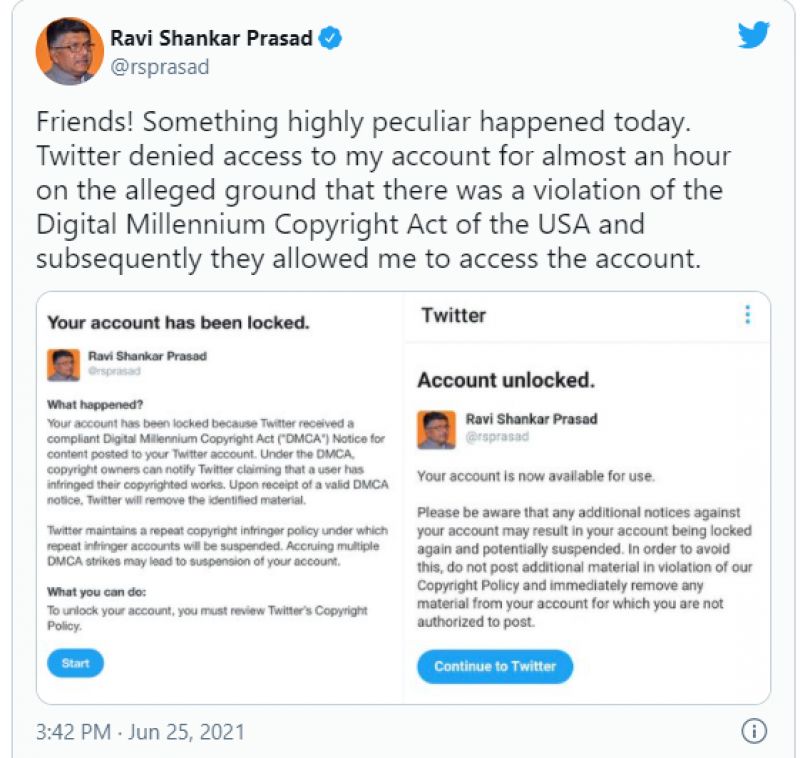Click the 'Your account has been locked.' heading
Screen dimensions: 800x758
(x=178, y=322)
